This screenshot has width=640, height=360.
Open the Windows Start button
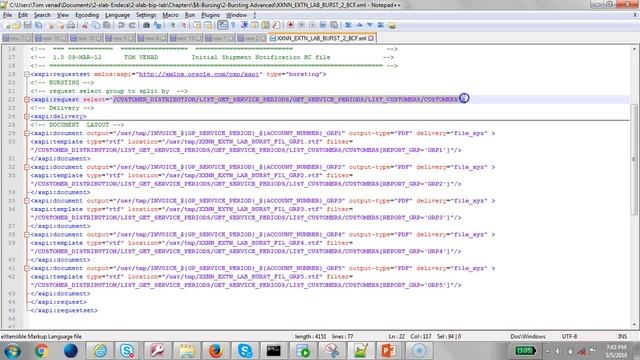coord(12,351)
